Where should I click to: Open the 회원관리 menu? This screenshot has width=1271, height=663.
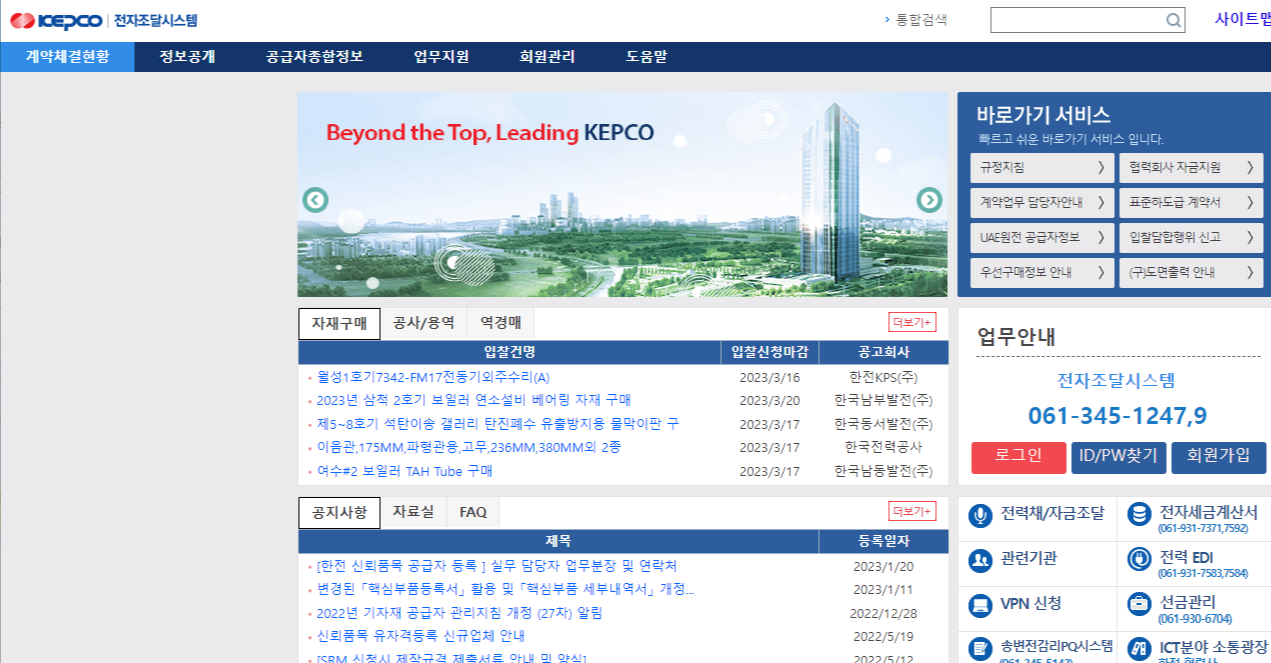pos(547,57)
